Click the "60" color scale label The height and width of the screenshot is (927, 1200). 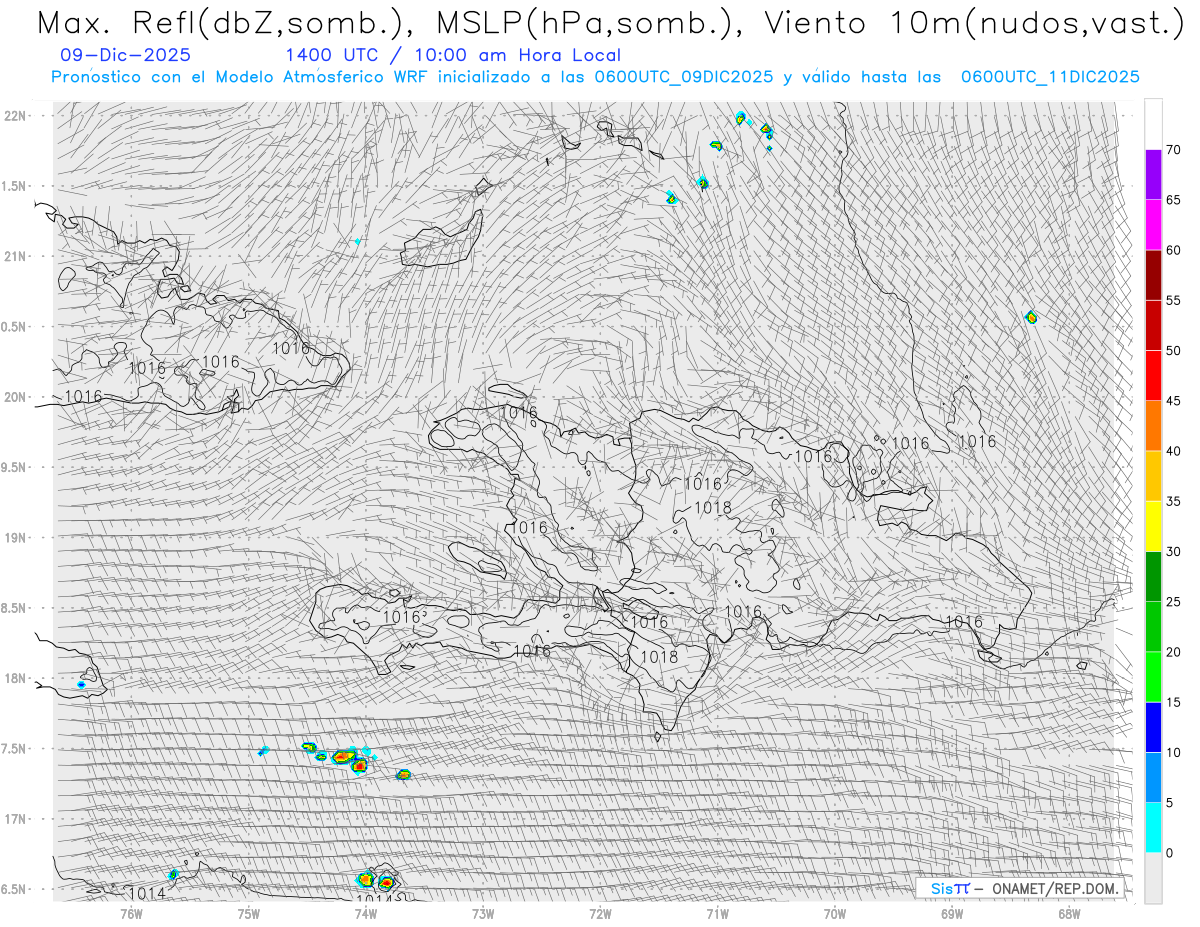(x=1173, y=250)
